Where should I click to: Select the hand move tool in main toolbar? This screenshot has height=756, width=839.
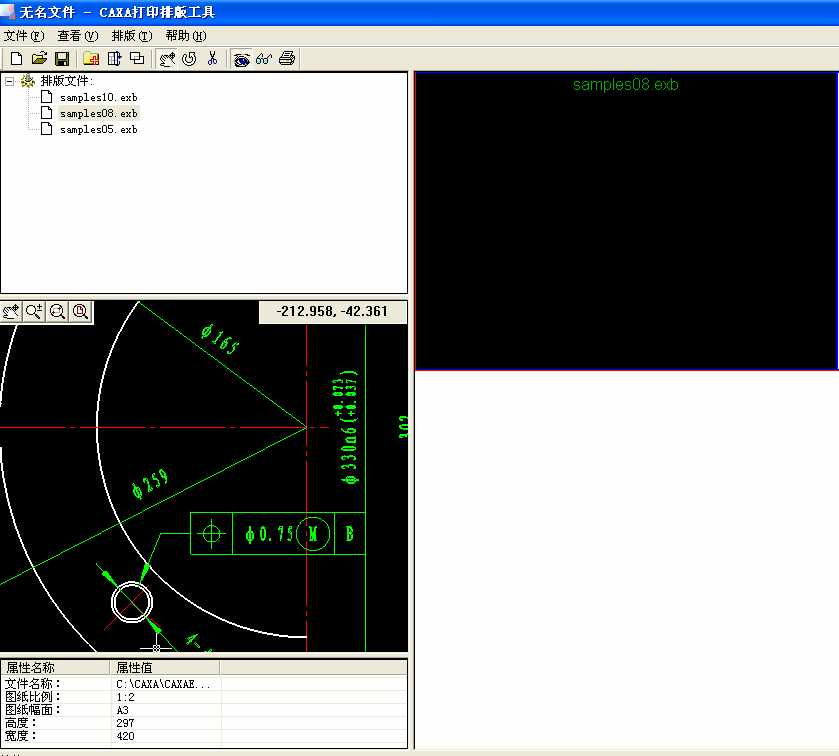click(x=167, y=58)
